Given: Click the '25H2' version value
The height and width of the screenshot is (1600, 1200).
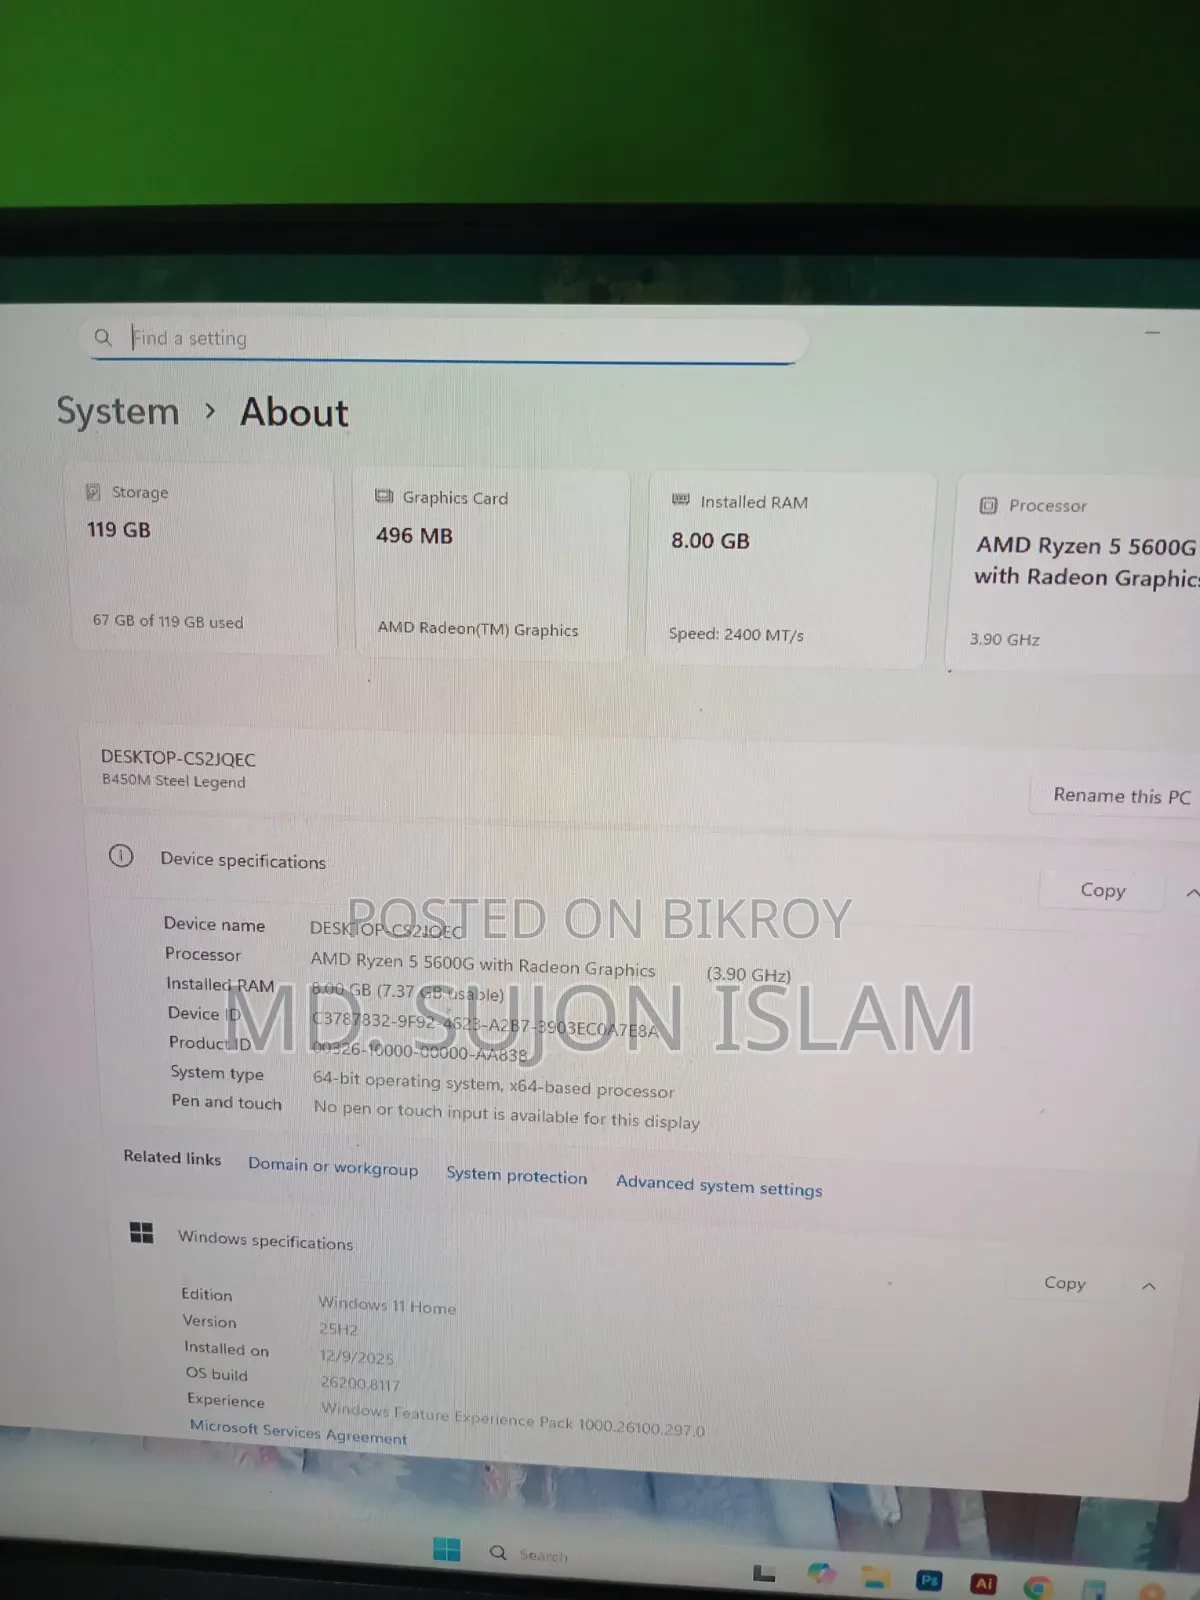Looking at the screenshot, I should (338, 1329).
